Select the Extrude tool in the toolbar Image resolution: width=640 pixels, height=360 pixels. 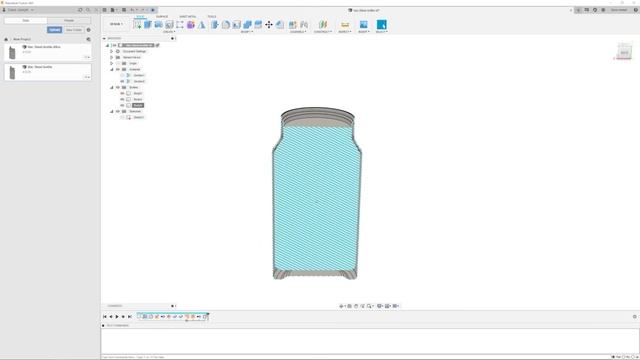[148, 24]
